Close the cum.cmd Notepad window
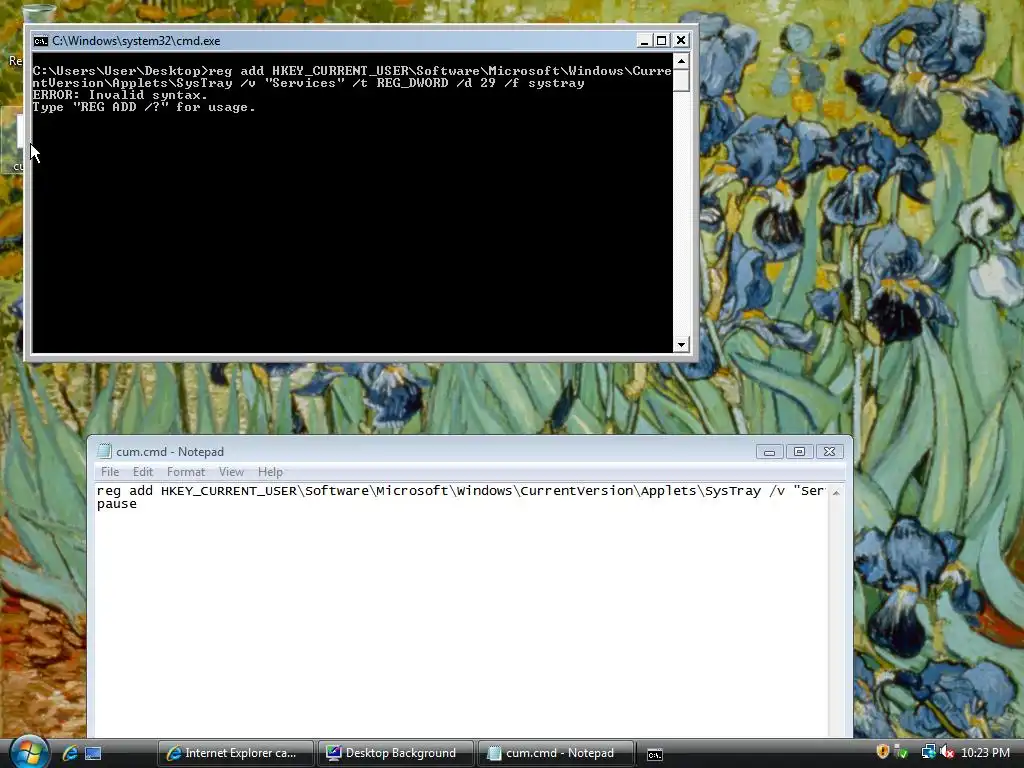Viewport: 1024px width, 768px height. (829, 452)
